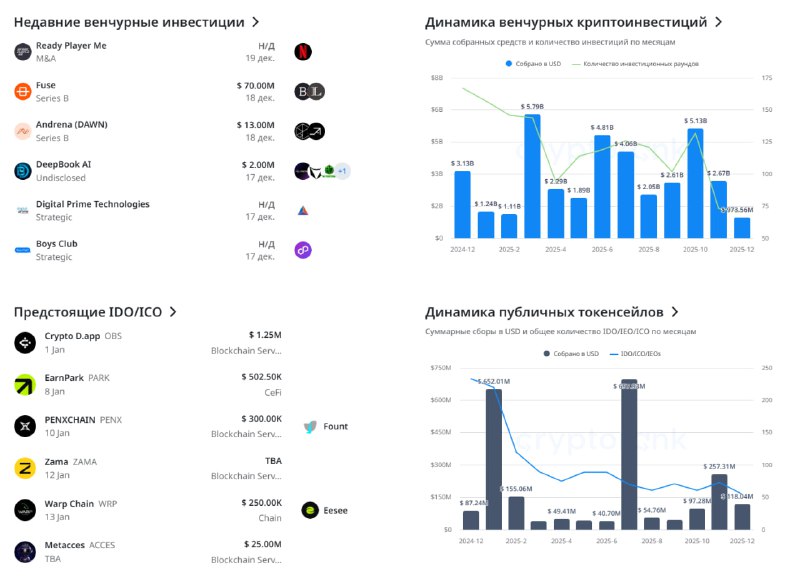The image size is (800, 587).
Task: Click the orange Fuse project logo
Action: tap(23, 92)
